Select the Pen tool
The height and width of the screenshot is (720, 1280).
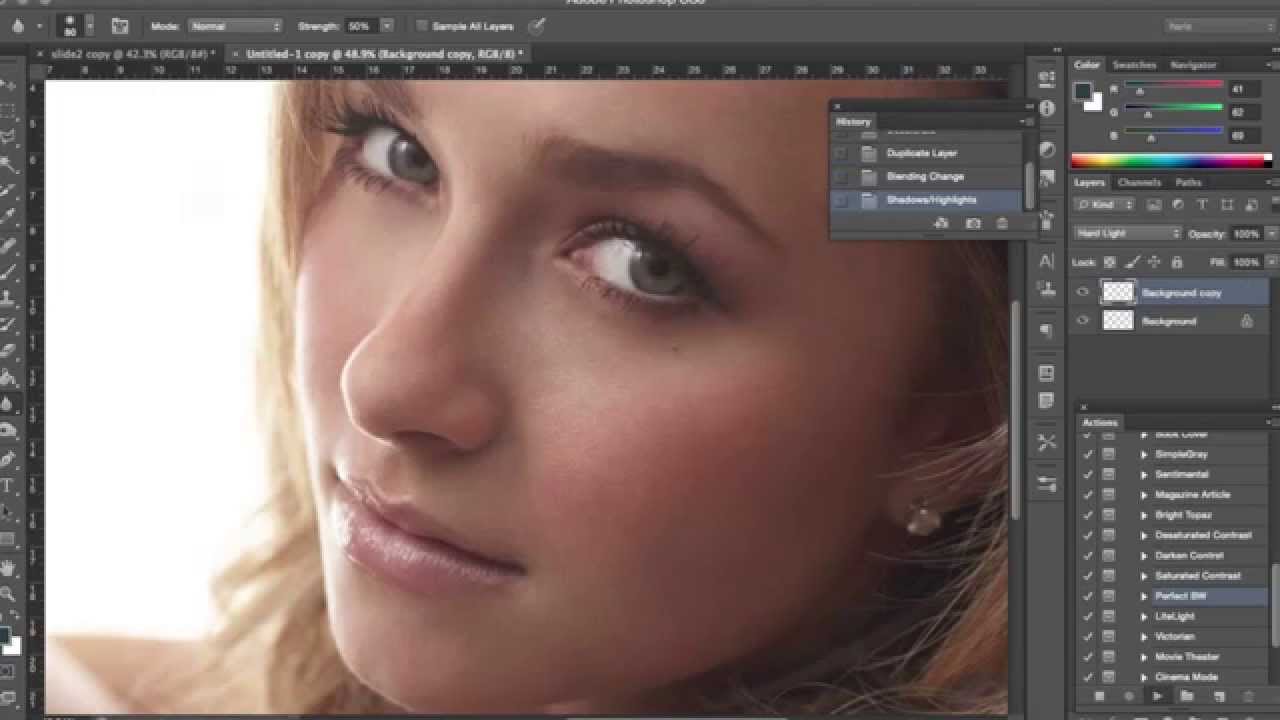pyautogui.click(x=8, y=459)
